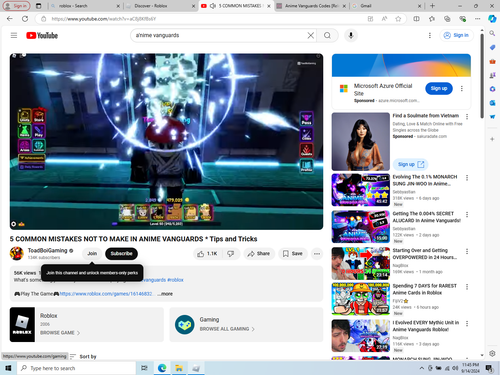Screen dimensions: 500x375
Task: Open the Roblox Browse Game card
Action: click(x=87, y=324)
